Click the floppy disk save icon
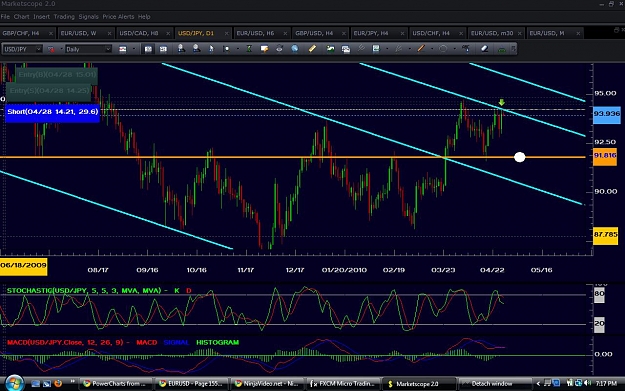625x391 pixels. coord(375,49)
